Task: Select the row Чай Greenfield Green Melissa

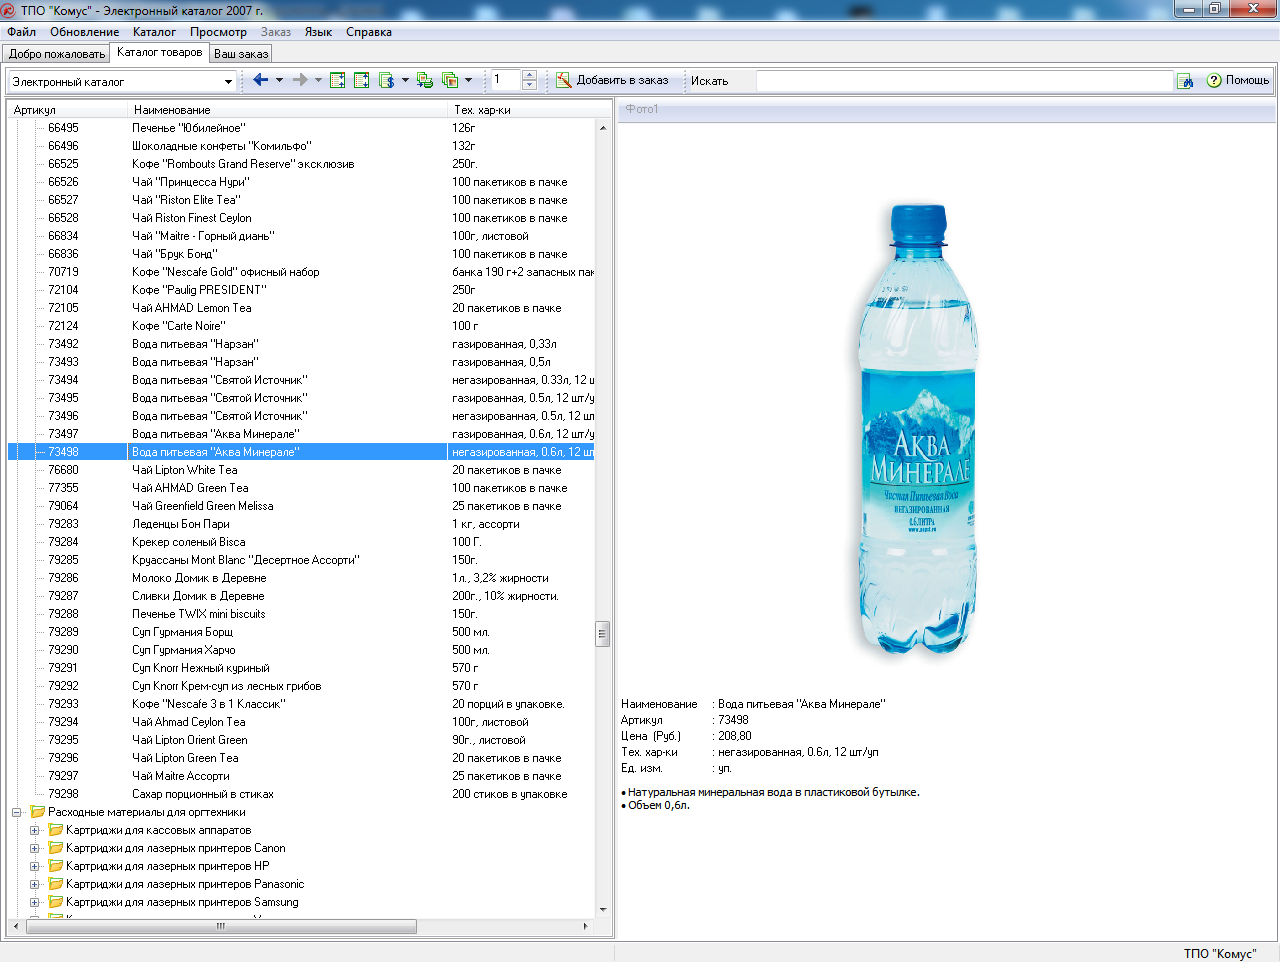Action: point(301,506)
